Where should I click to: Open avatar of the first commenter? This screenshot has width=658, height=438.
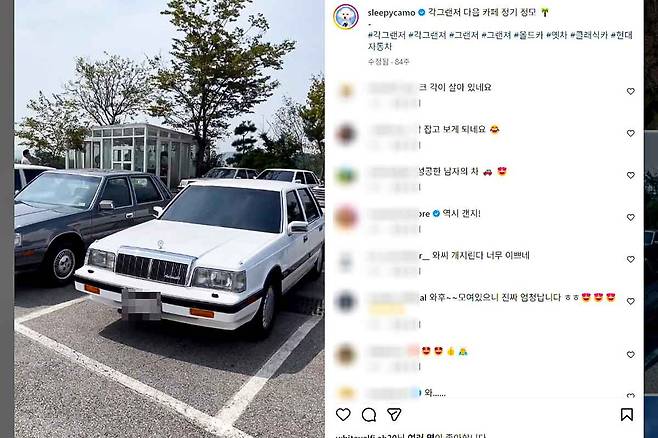(346, 91)
